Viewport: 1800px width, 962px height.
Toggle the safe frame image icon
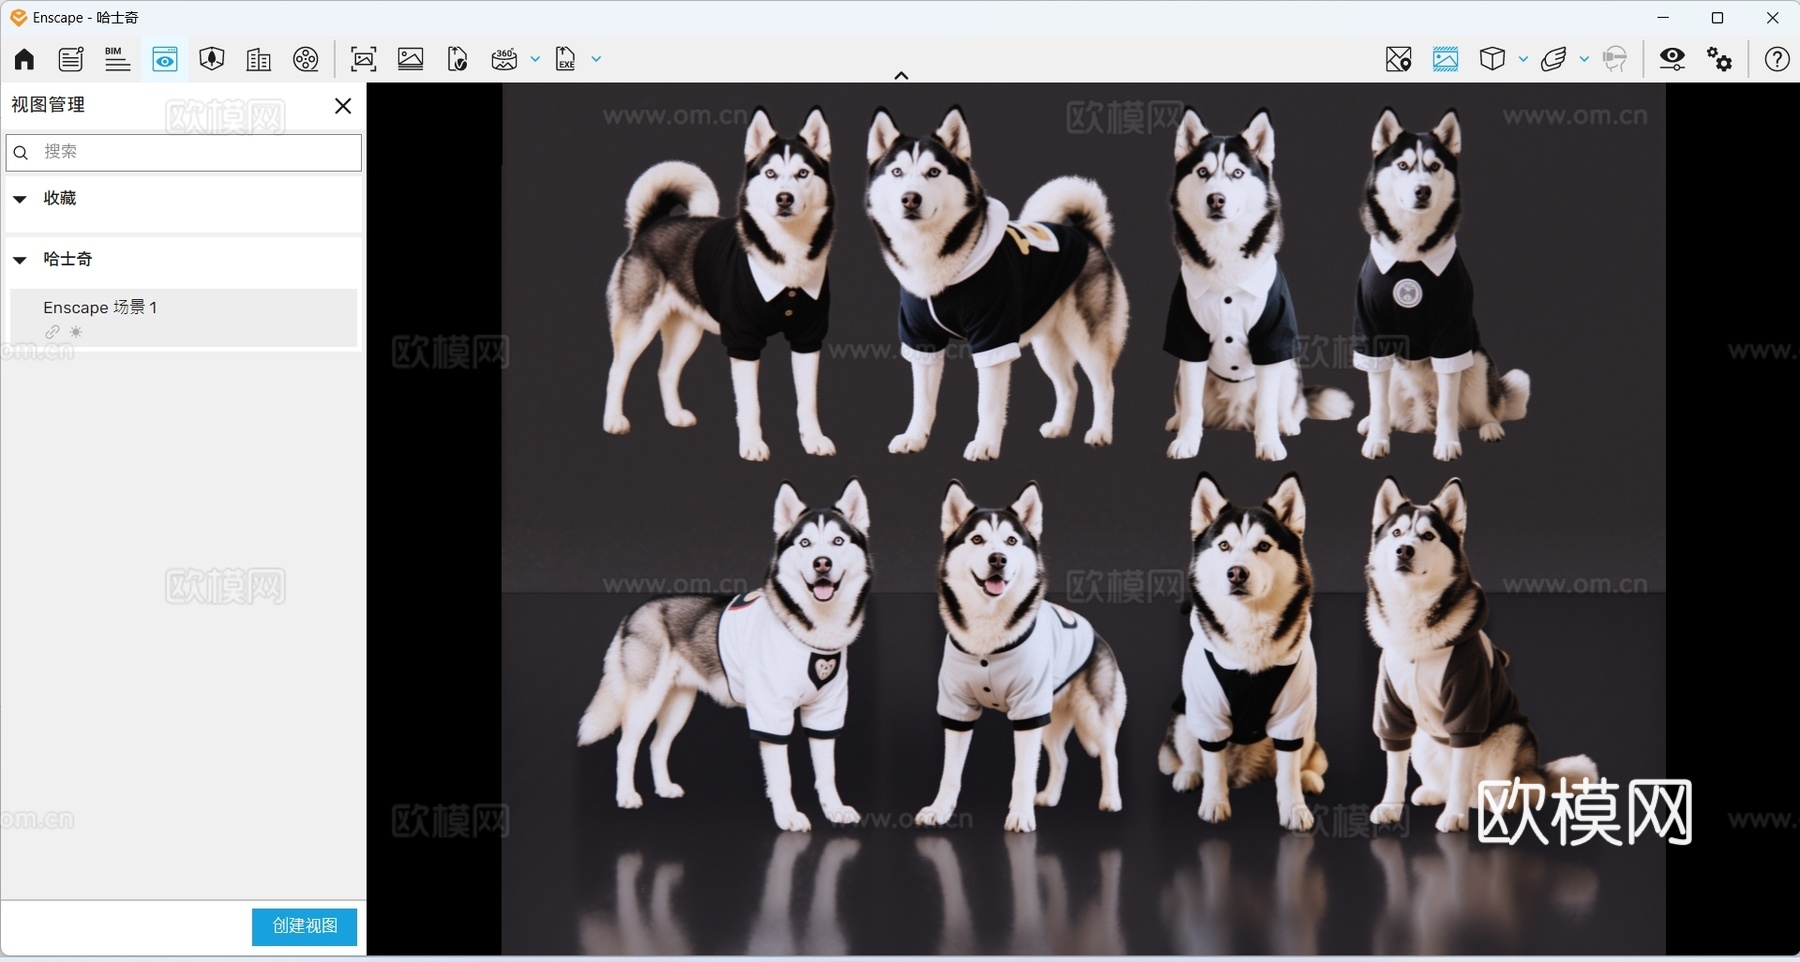coord(1445,59)
